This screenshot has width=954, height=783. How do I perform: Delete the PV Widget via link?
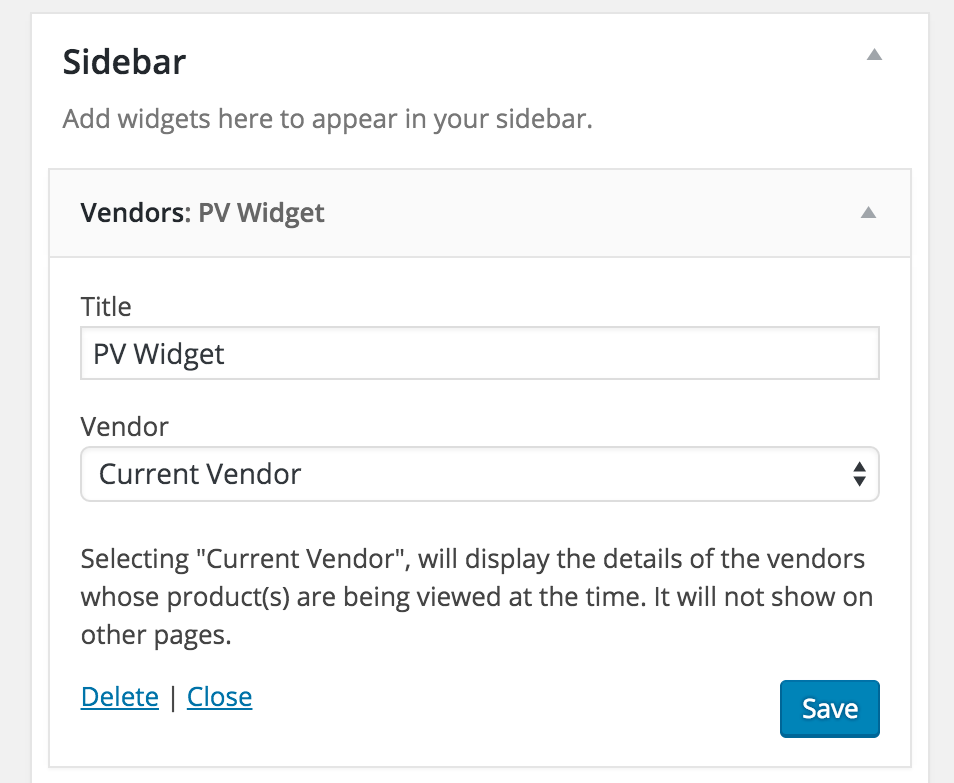click(120, 697)
